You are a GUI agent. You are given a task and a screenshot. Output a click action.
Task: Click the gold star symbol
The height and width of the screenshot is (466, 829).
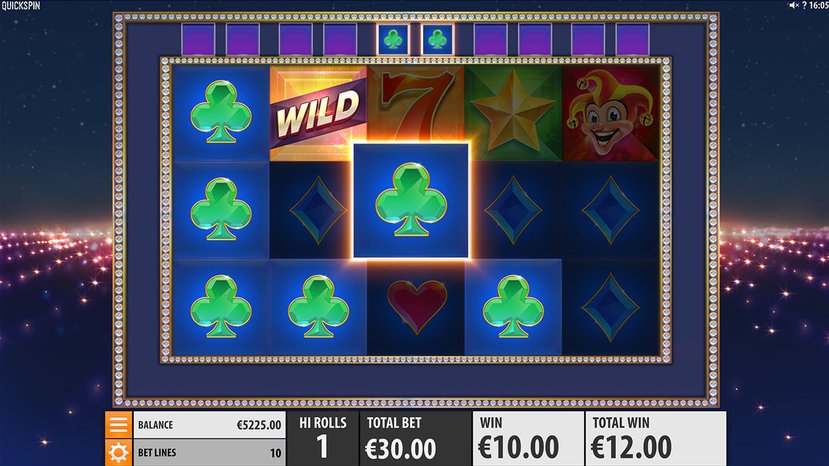513,113
